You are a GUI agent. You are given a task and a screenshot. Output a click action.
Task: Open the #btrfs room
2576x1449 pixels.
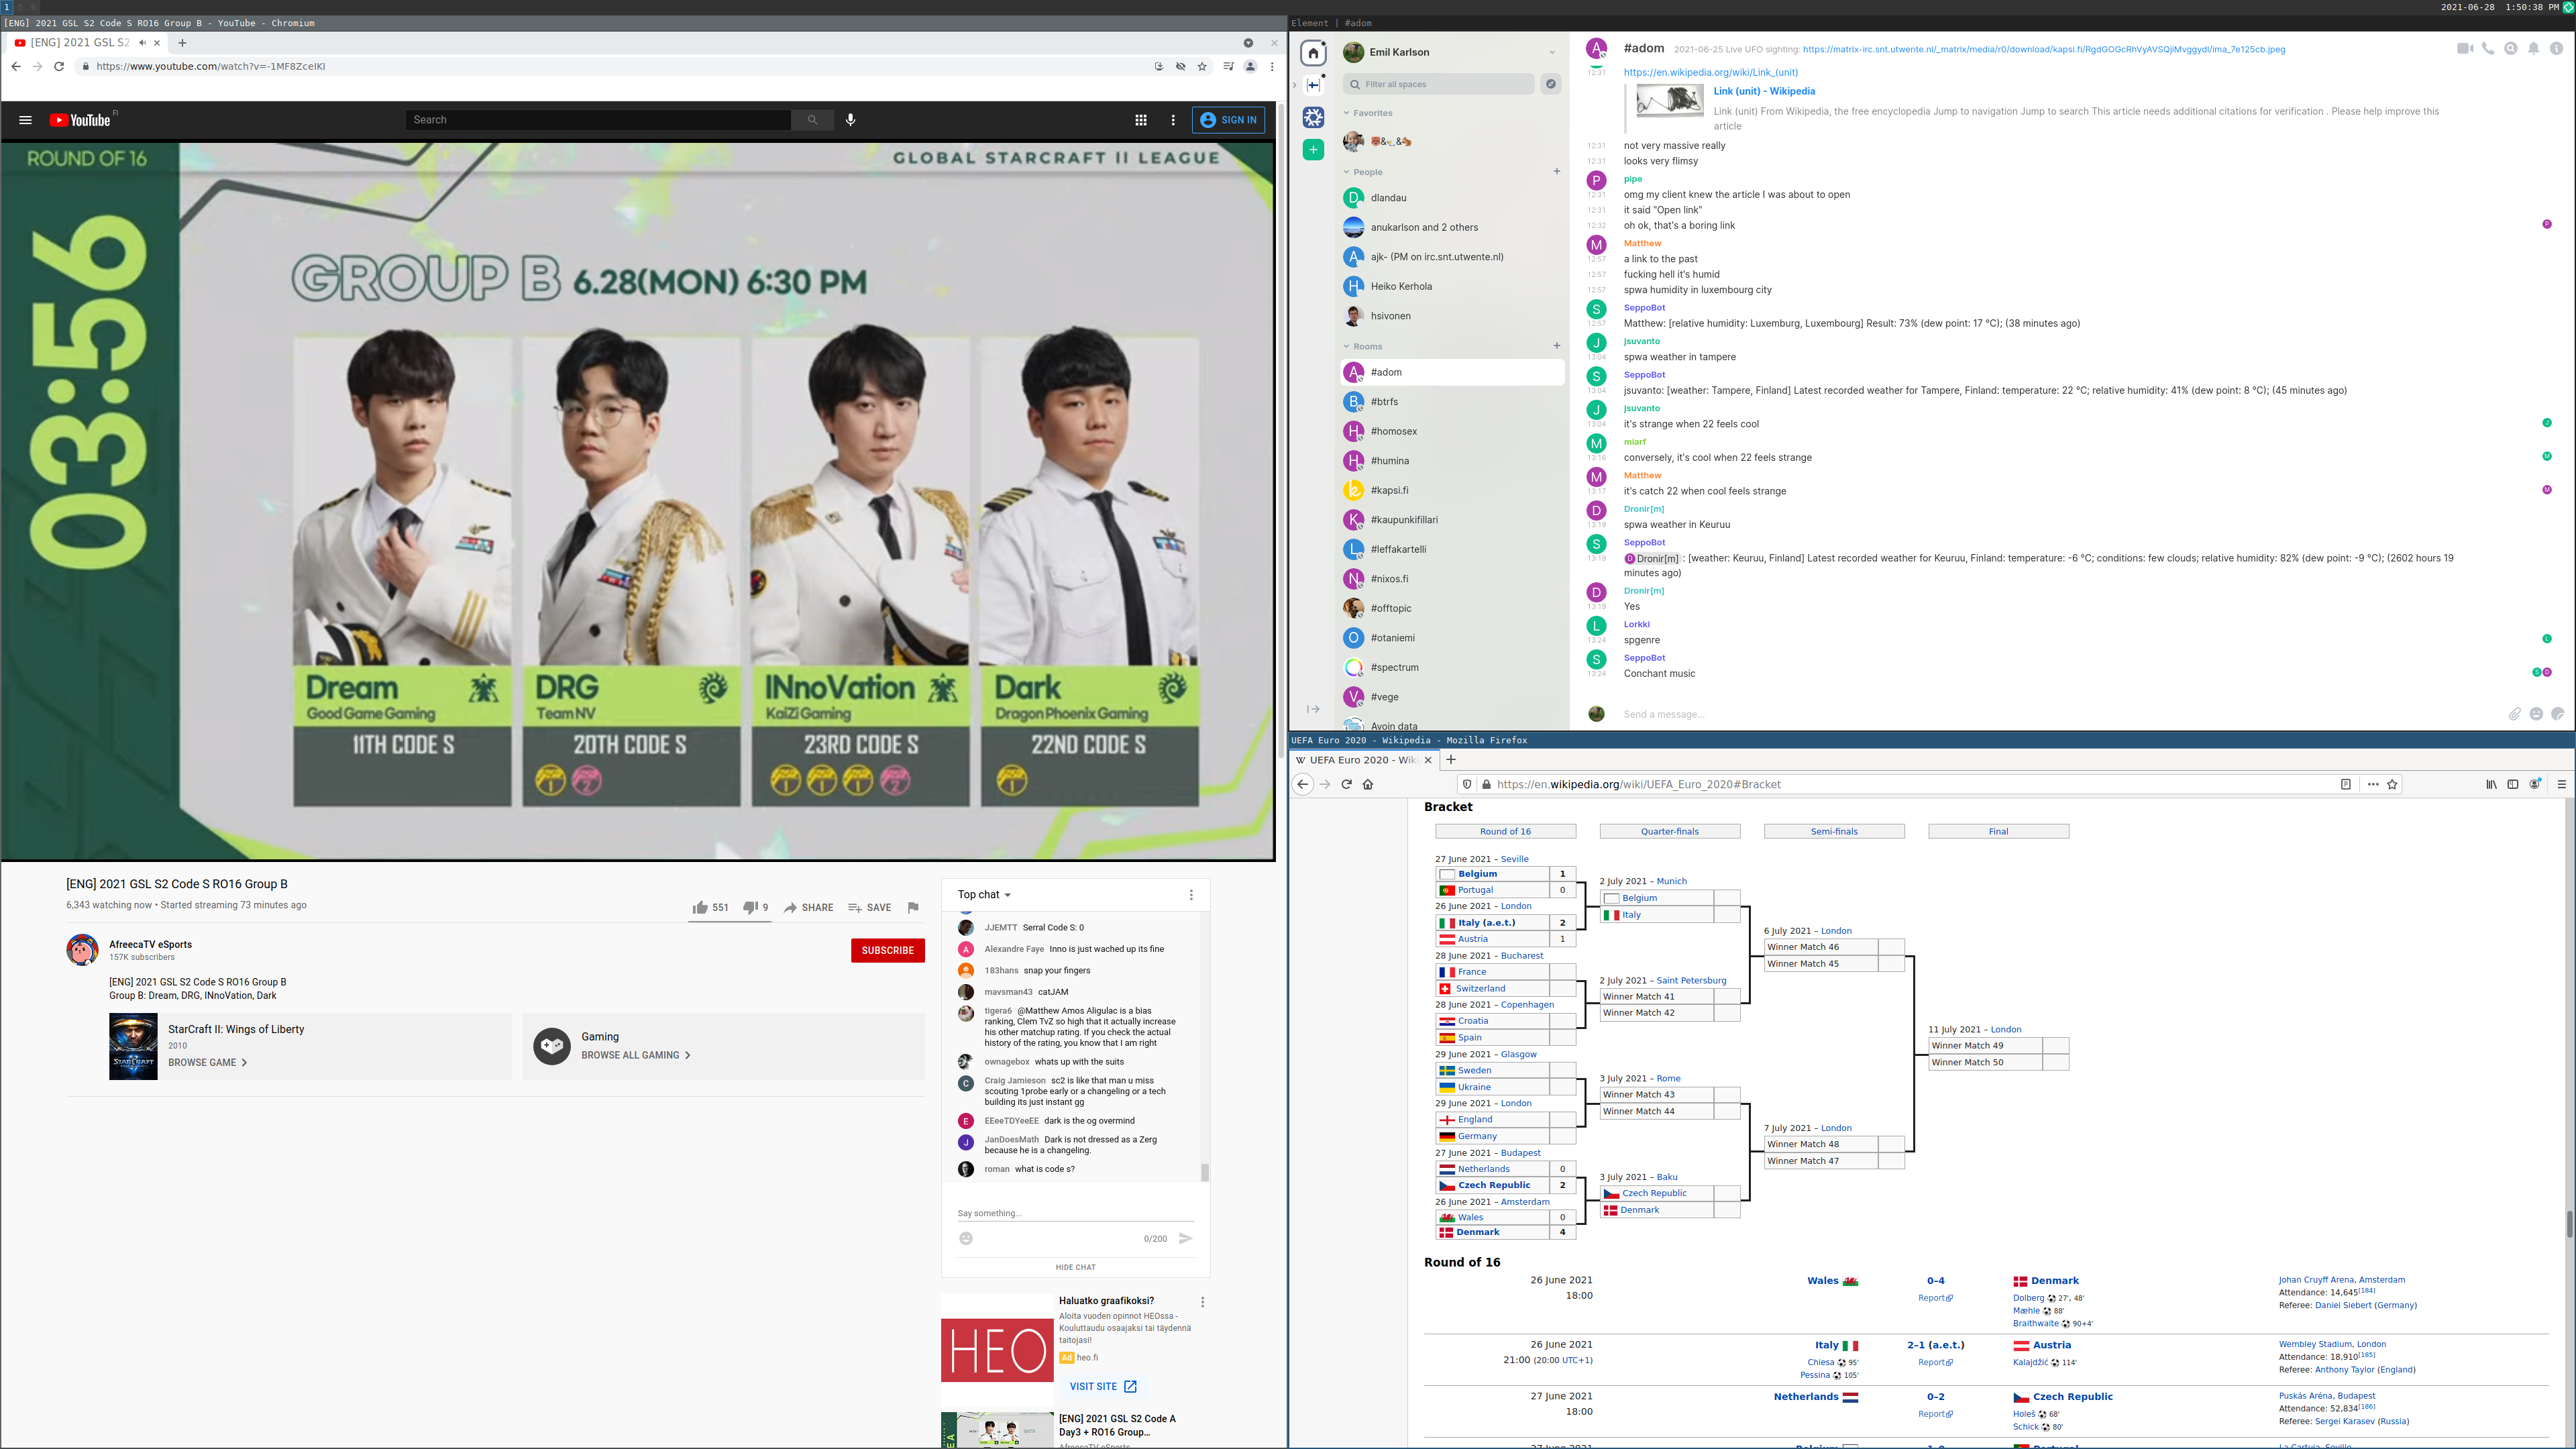[1384, 402]
